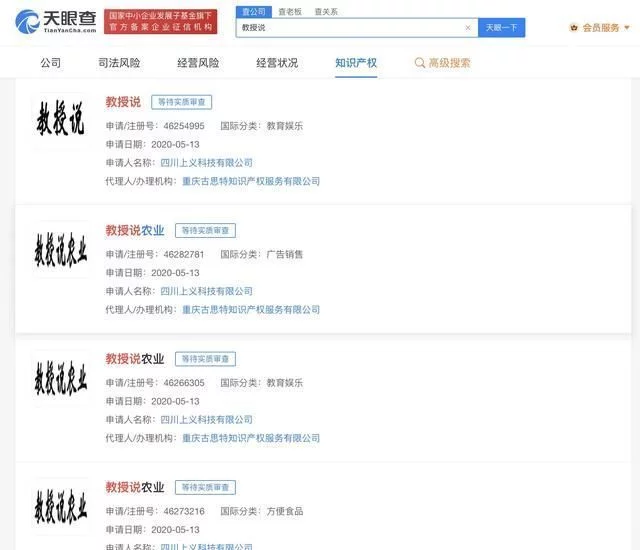Click the crown icon beside 会员服务
The height and width of the screenshot is (550, 640).
(574, 28)
